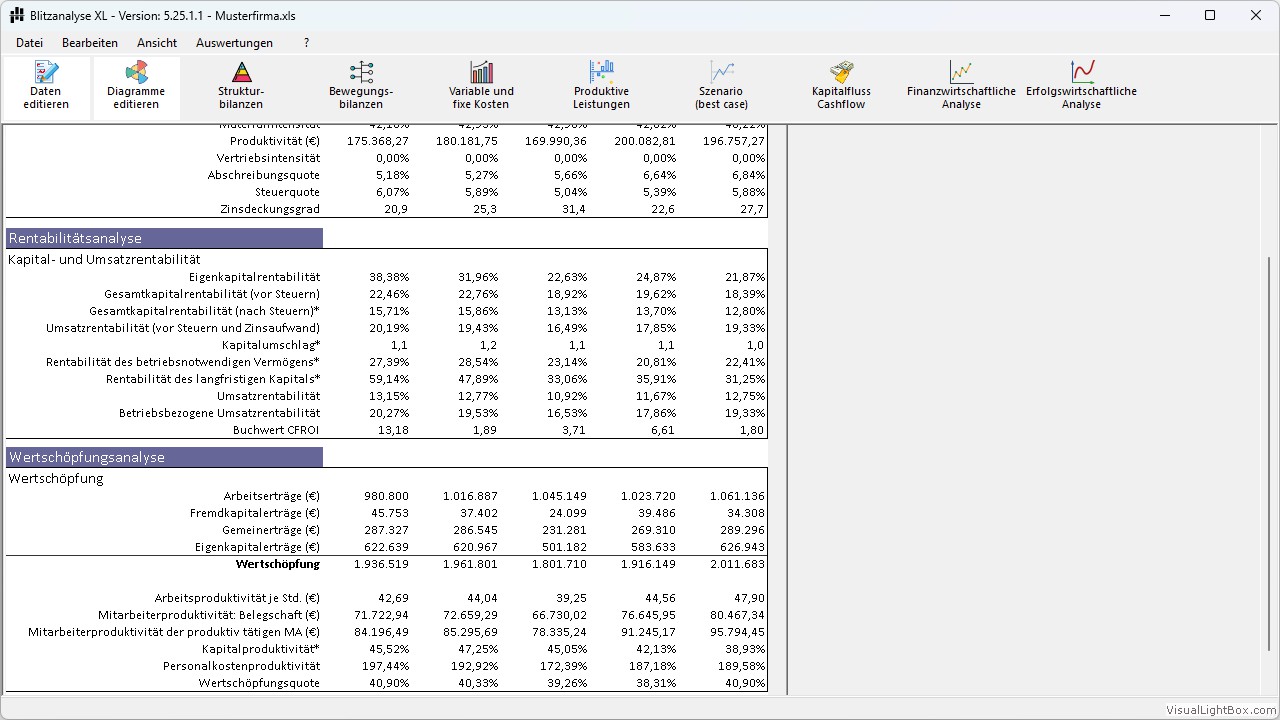The width and height of the screenshot is (1280, 720).
Task: Click Rentabilität des langfristigen Kapitals* label
Action: (213, 379)
